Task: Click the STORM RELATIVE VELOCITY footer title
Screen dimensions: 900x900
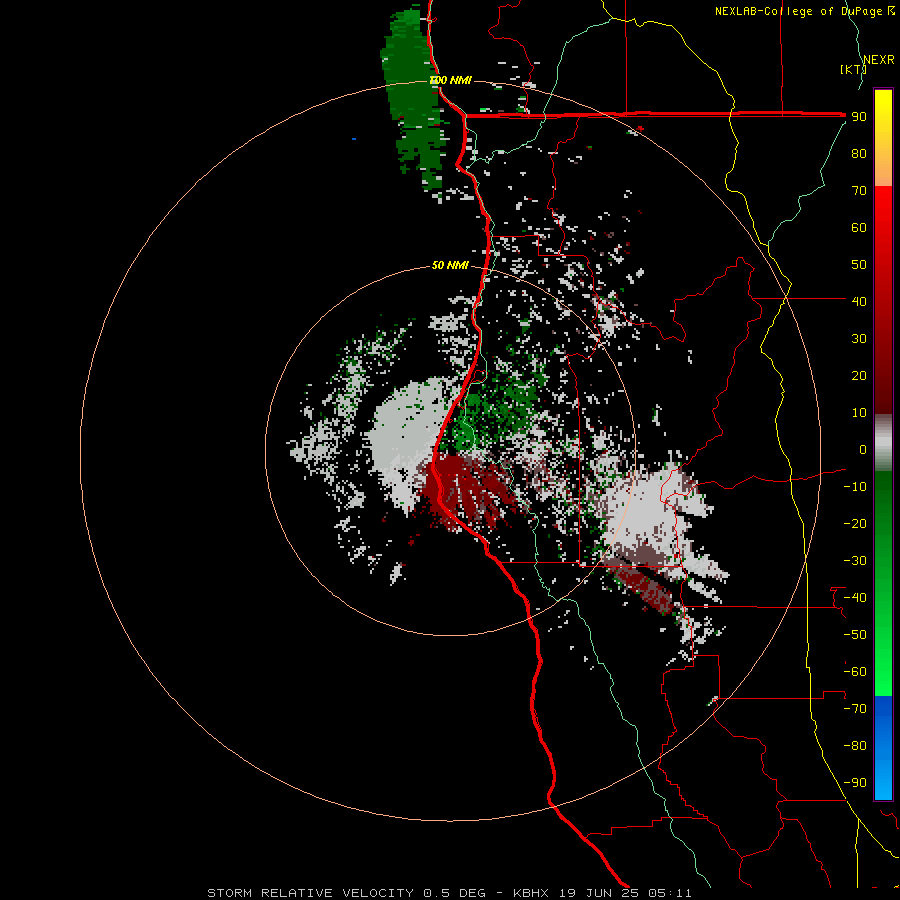Action: (x=311, y=893)
